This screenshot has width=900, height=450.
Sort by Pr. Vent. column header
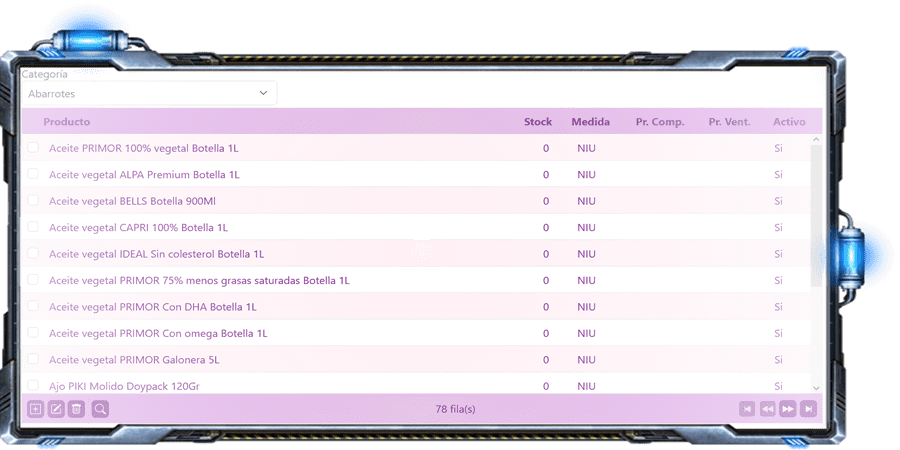[730, 122]
